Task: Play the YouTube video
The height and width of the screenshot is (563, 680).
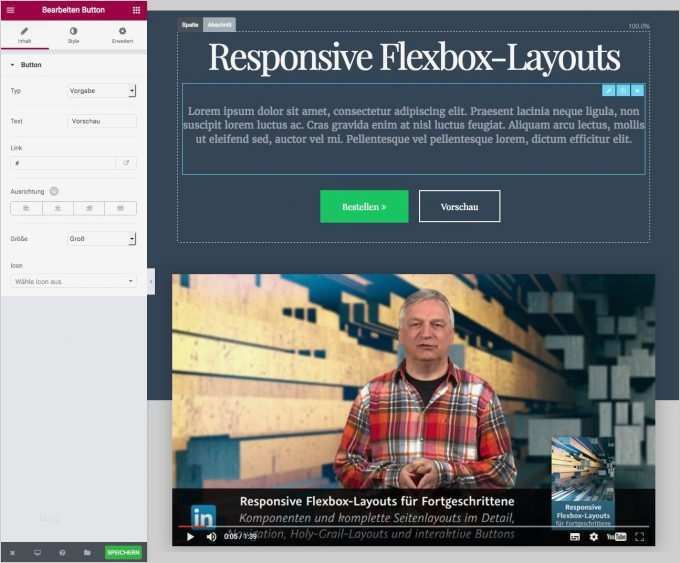Action: 190,537
